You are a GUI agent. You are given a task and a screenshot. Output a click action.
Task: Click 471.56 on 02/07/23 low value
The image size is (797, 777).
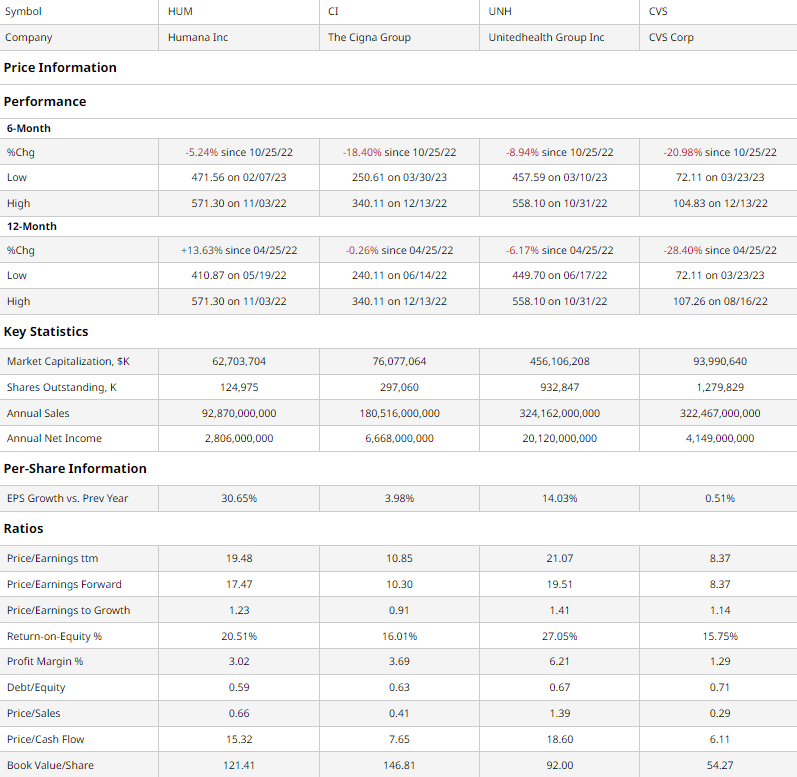click(239, 177)
